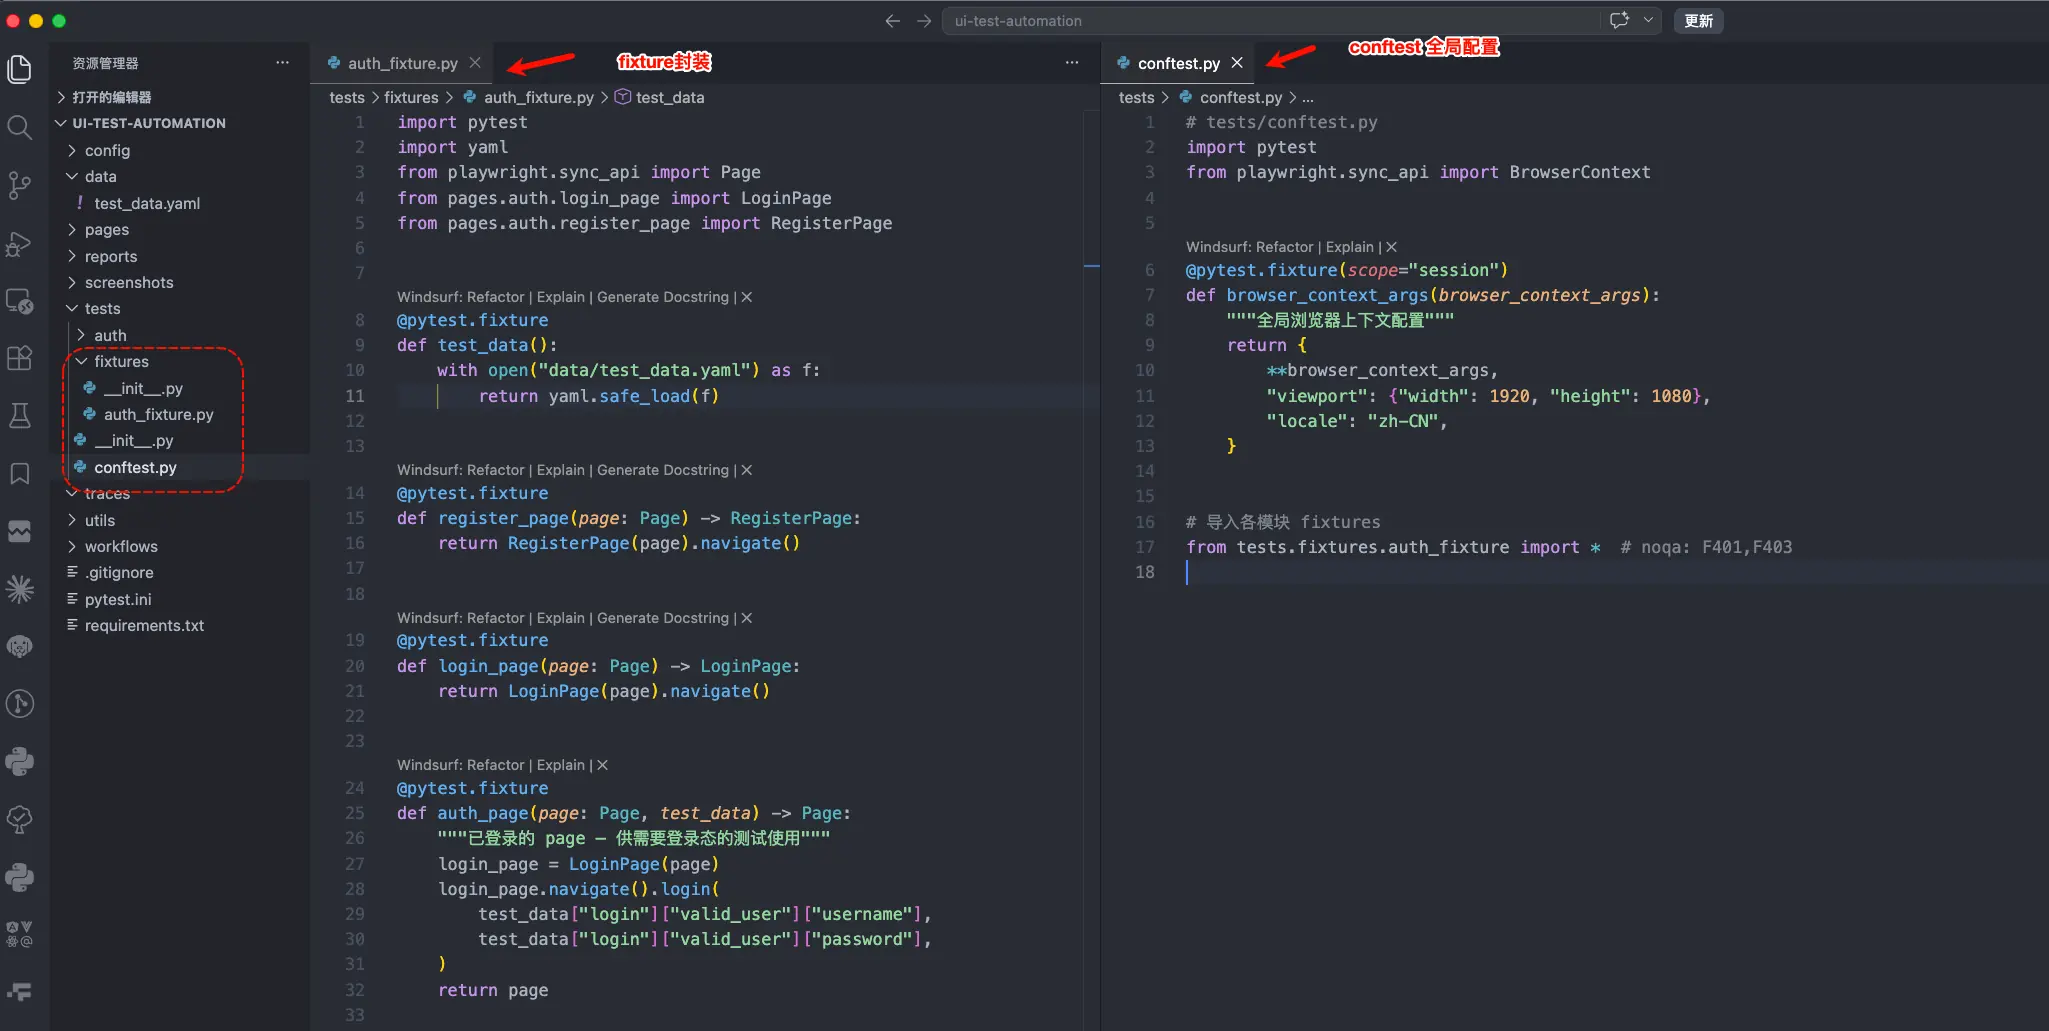Open the Remote Explorer view

(x=19, y=301)
